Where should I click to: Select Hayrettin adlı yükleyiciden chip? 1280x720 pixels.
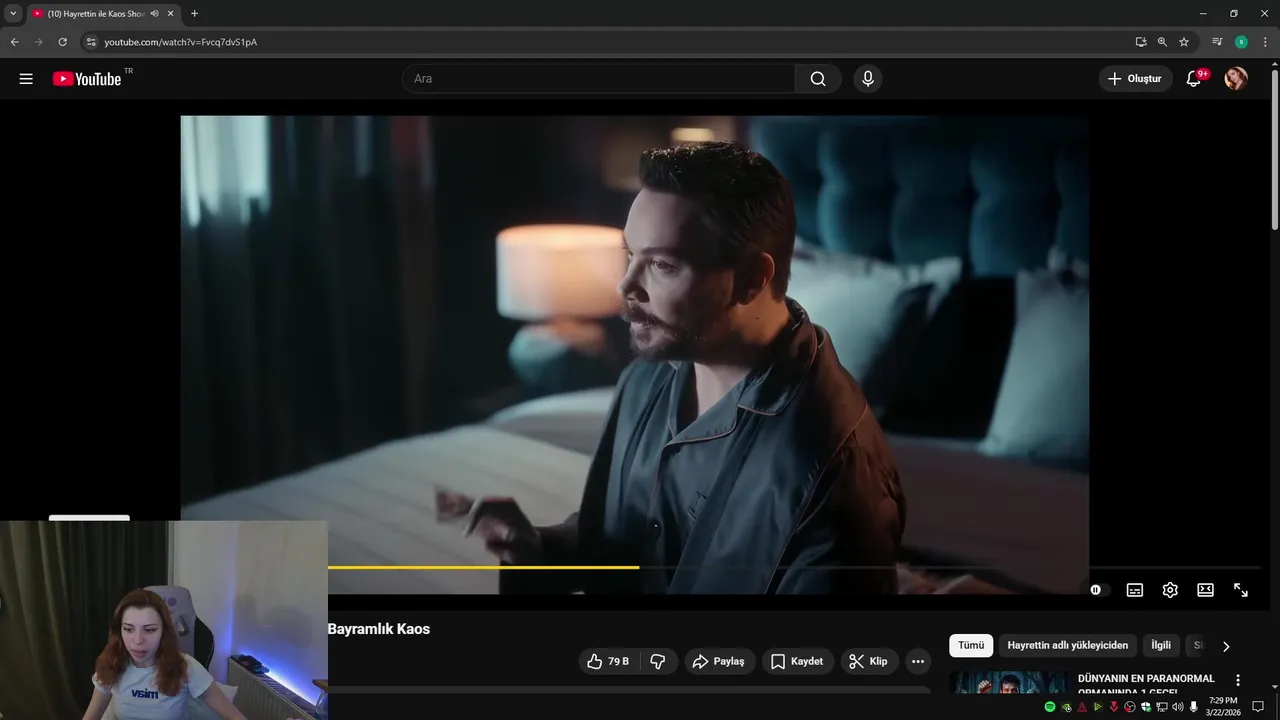pyautogui.click(x=1067, y=645)
